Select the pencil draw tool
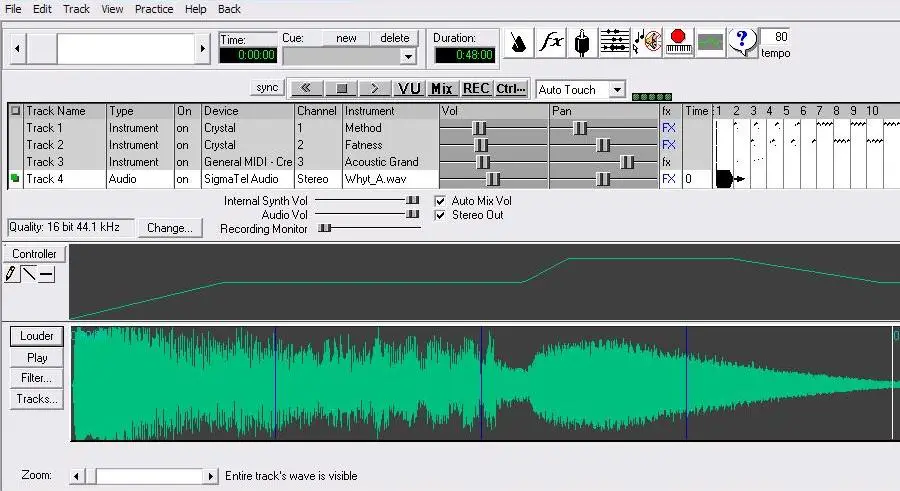This screenshot has width=900, height=491. 12,274
